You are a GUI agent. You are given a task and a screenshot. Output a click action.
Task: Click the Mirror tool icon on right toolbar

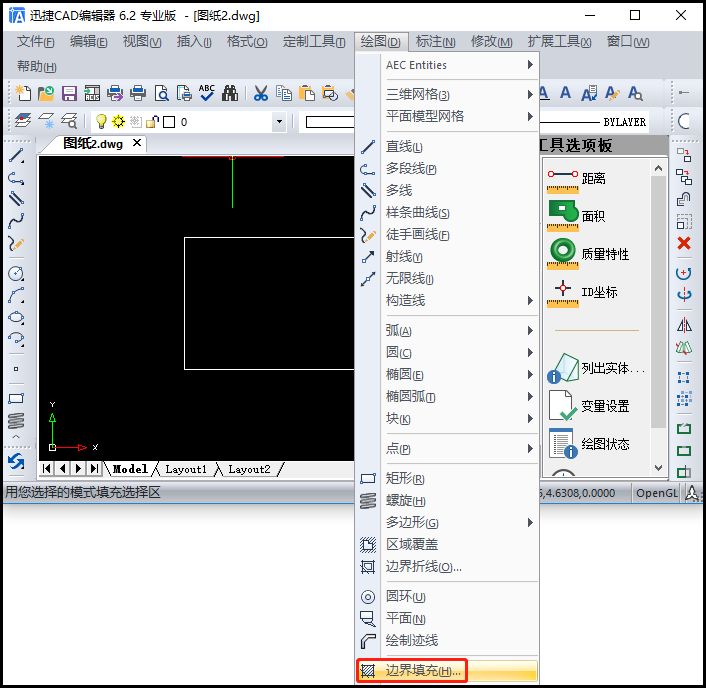point(684,325)
